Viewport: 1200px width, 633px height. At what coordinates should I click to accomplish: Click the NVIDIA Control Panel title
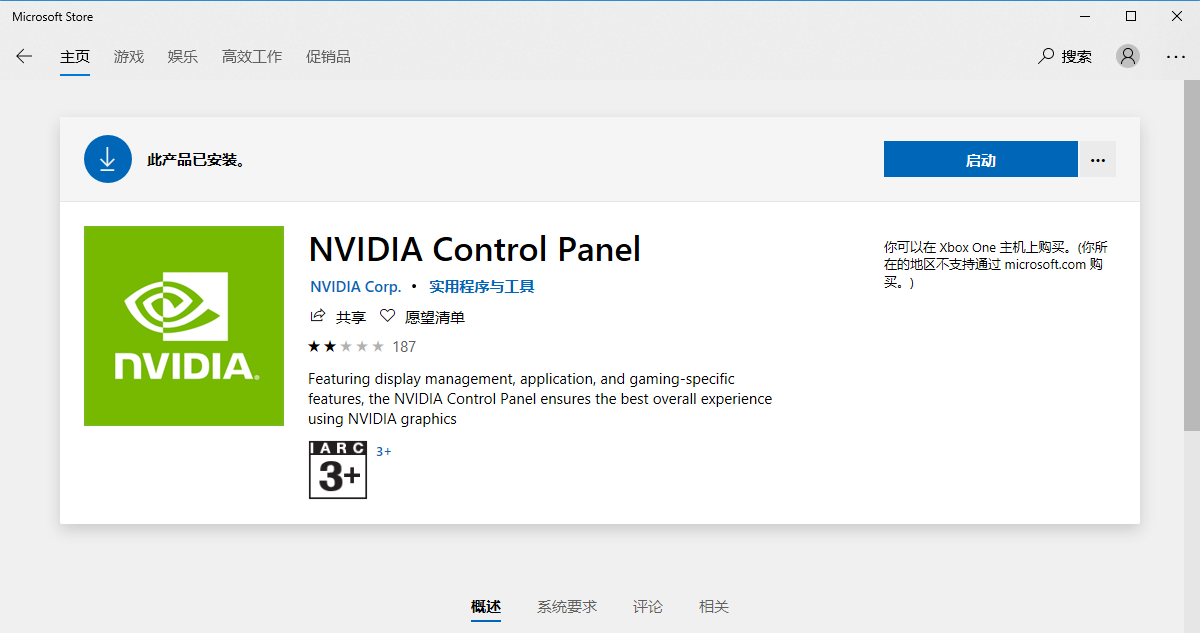click(475, 249)
